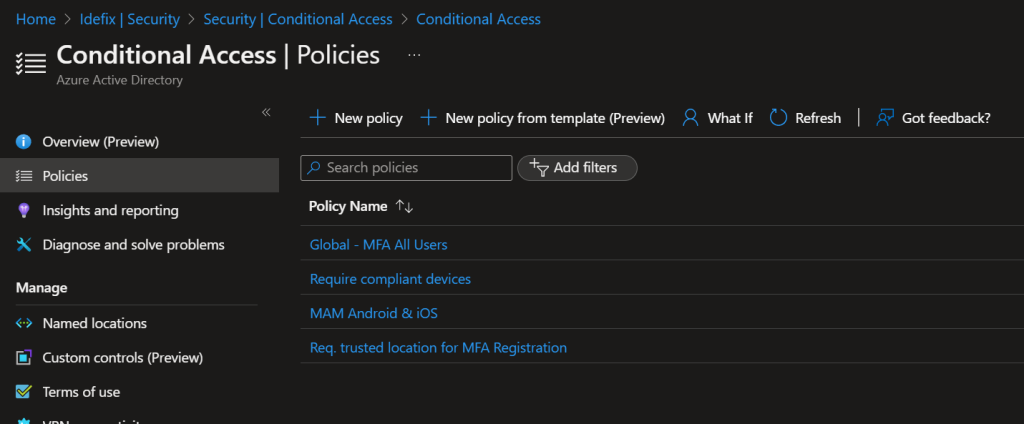Viewport: 1024px width, 424px height.
Task: Collapse the sidebar with double chevron
Action: 266,112
